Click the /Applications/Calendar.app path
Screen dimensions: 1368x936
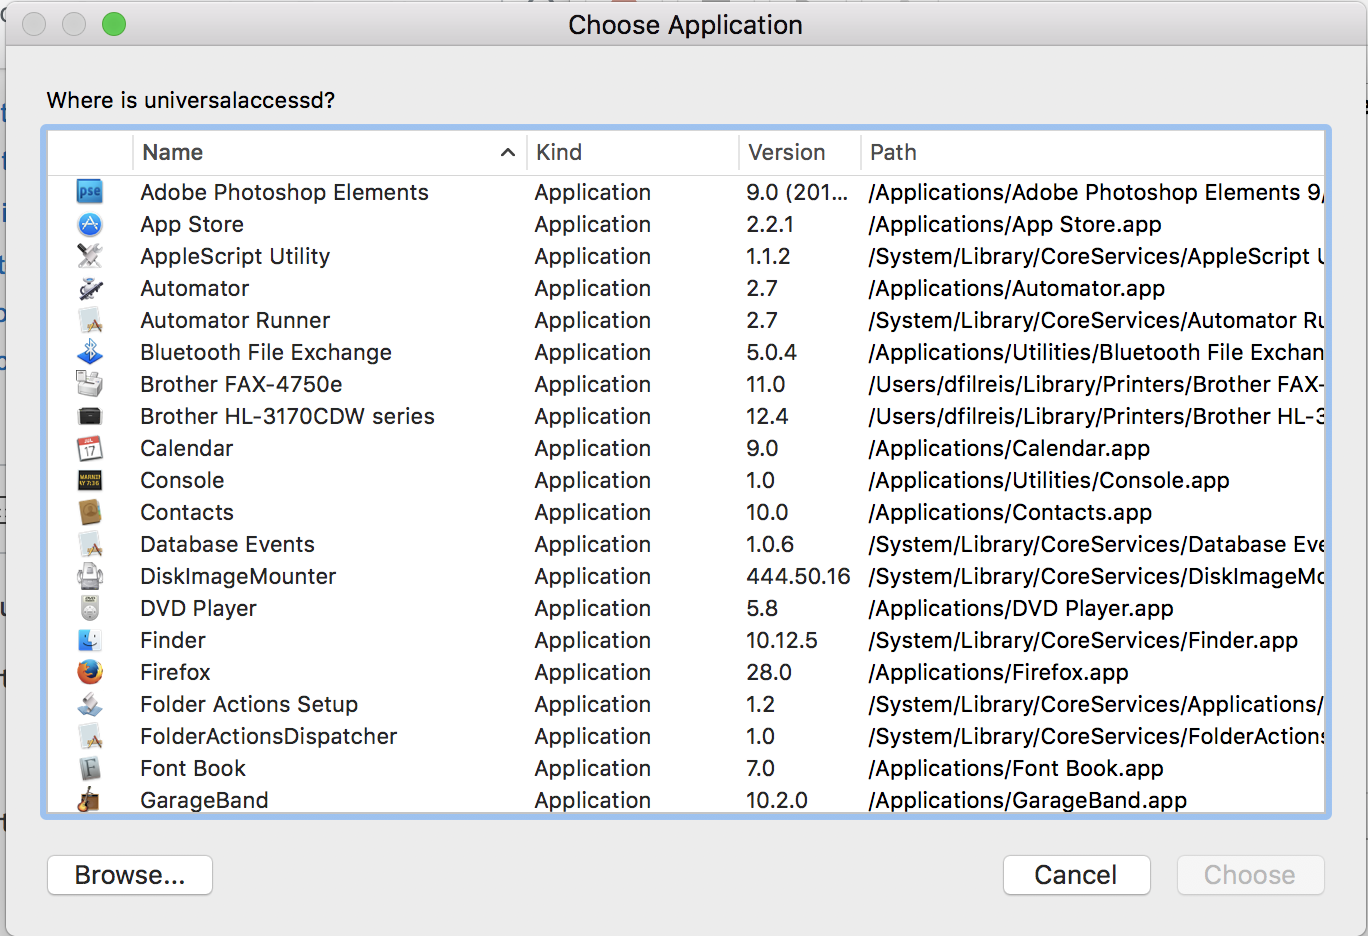coord(1009,448)
